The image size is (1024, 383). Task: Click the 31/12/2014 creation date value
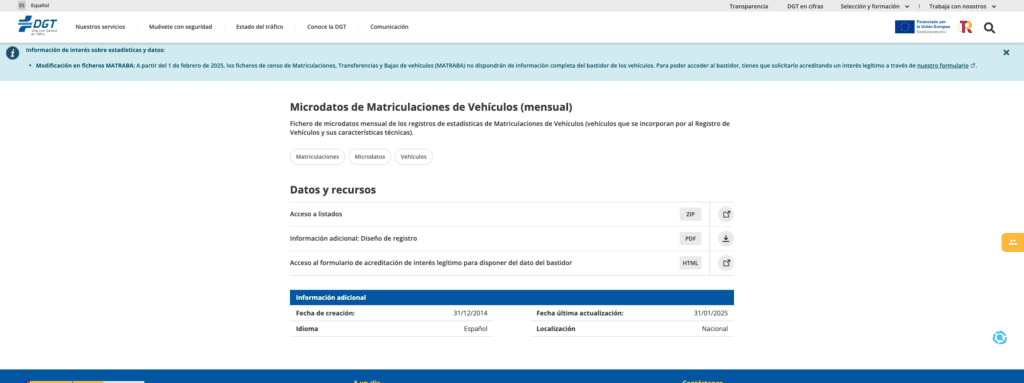pos(470,313)
